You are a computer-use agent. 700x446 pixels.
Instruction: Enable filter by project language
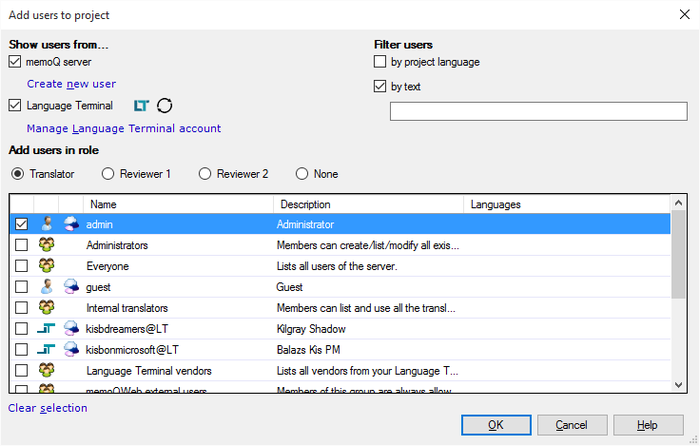point(380,62)
